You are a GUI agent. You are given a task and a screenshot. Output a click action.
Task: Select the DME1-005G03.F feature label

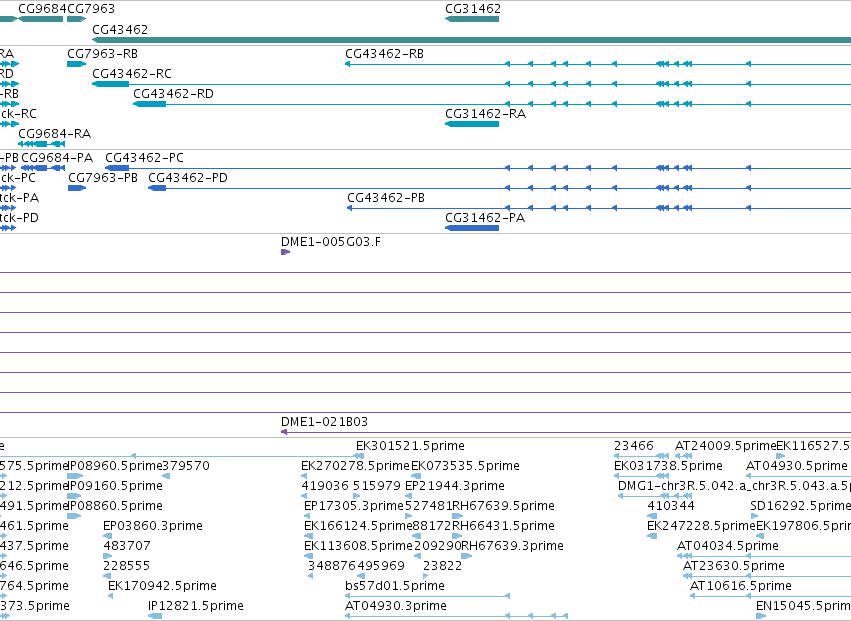pos(331,242)
